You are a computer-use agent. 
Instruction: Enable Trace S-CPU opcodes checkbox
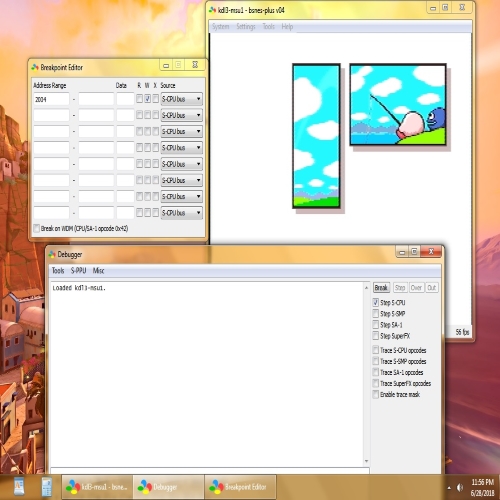pos(376,350)
